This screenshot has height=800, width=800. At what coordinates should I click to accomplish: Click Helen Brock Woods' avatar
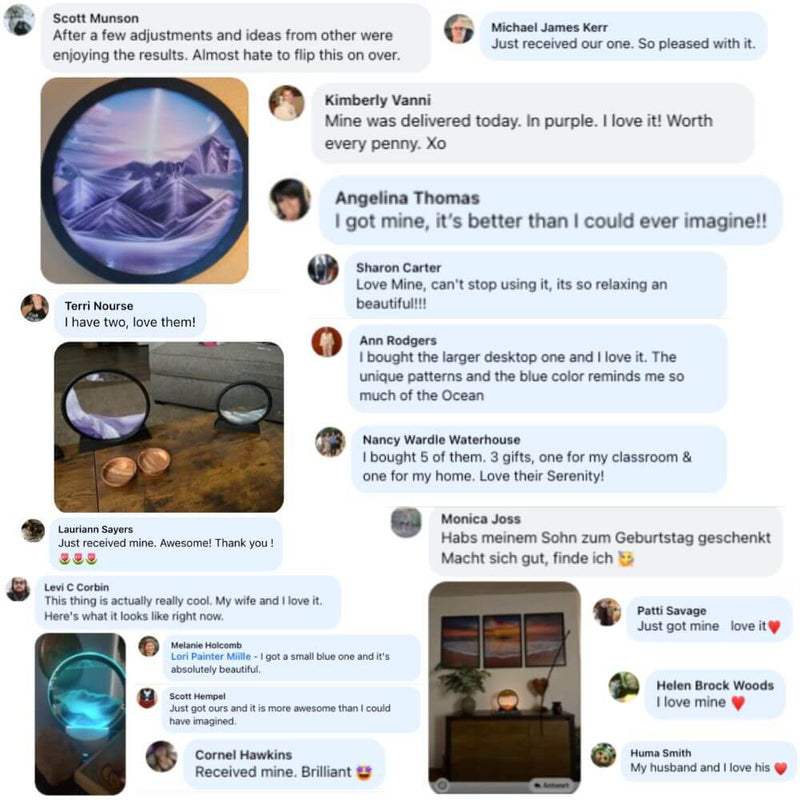(x=623, y=686)
